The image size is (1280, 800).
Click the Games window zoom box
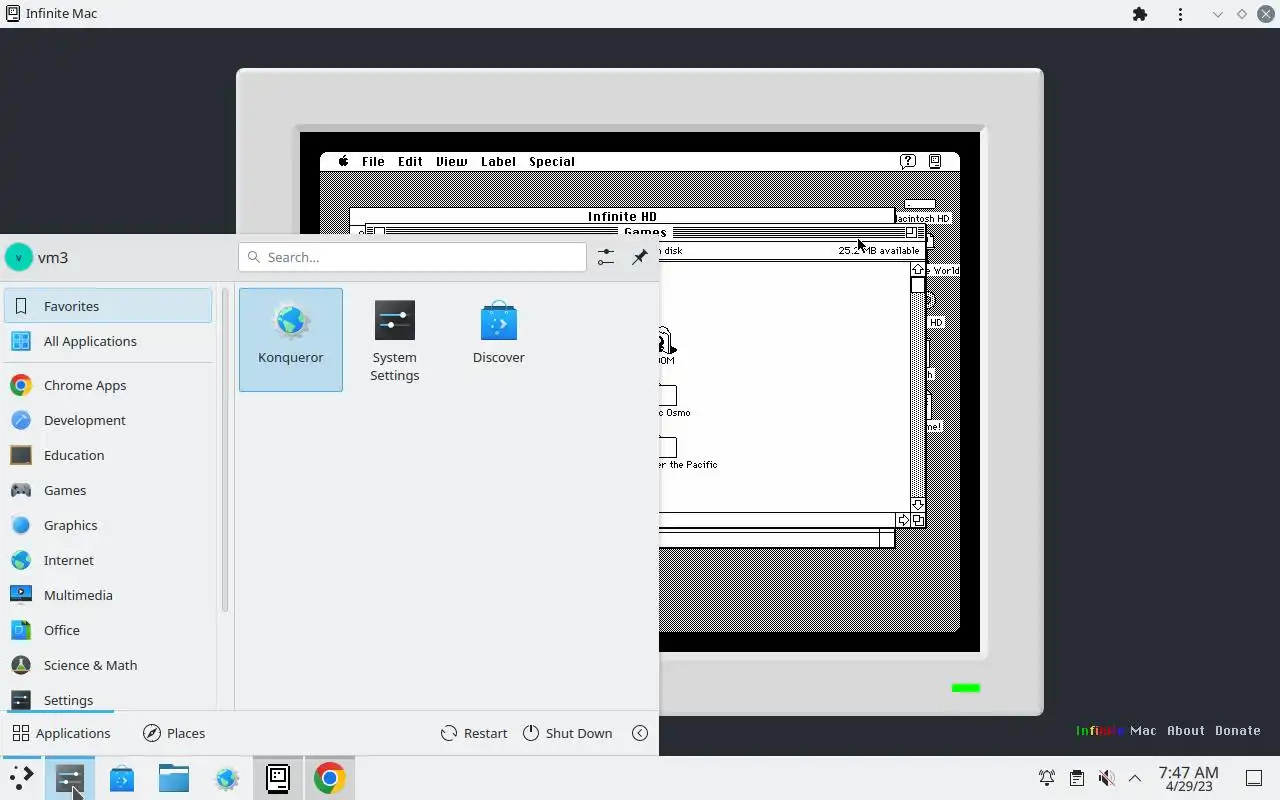click(910, 232)
